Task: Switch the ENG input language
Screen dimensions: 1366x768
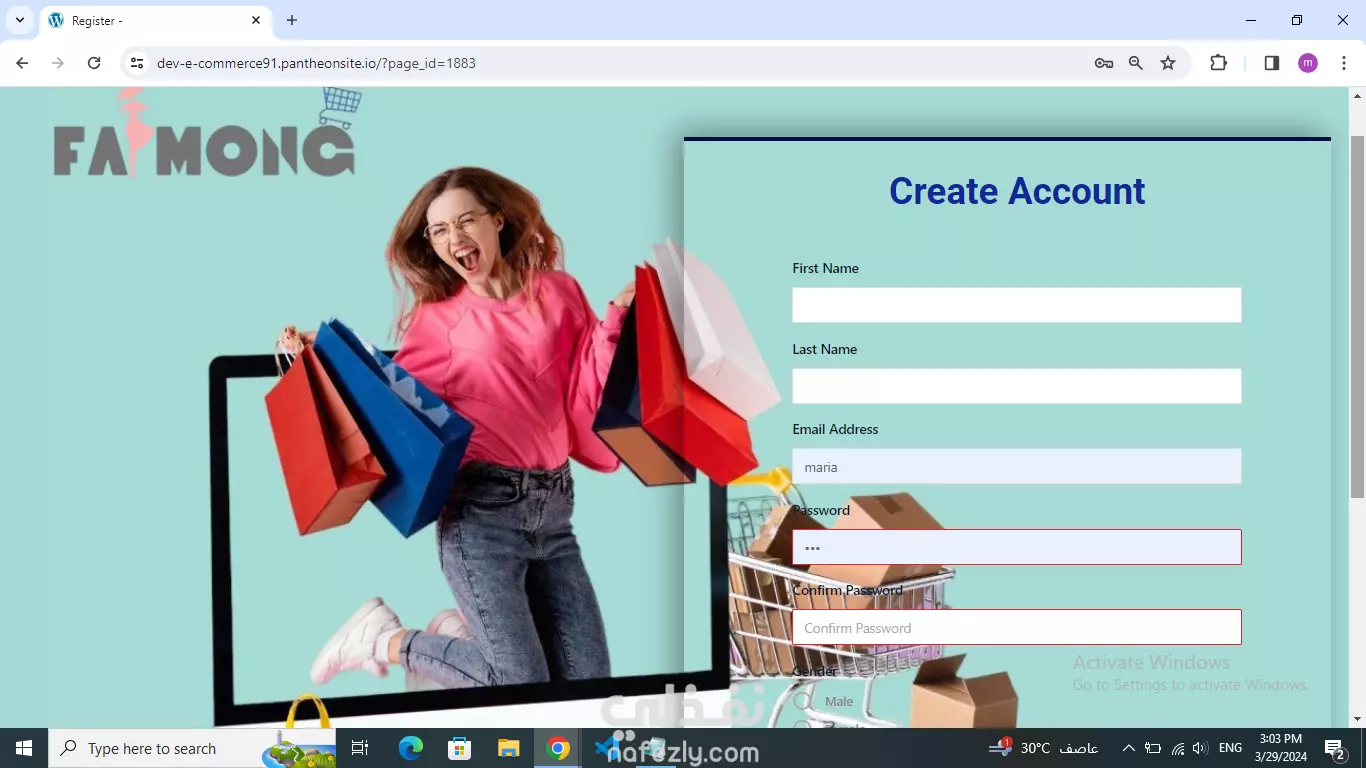Action: point(1231,748)
